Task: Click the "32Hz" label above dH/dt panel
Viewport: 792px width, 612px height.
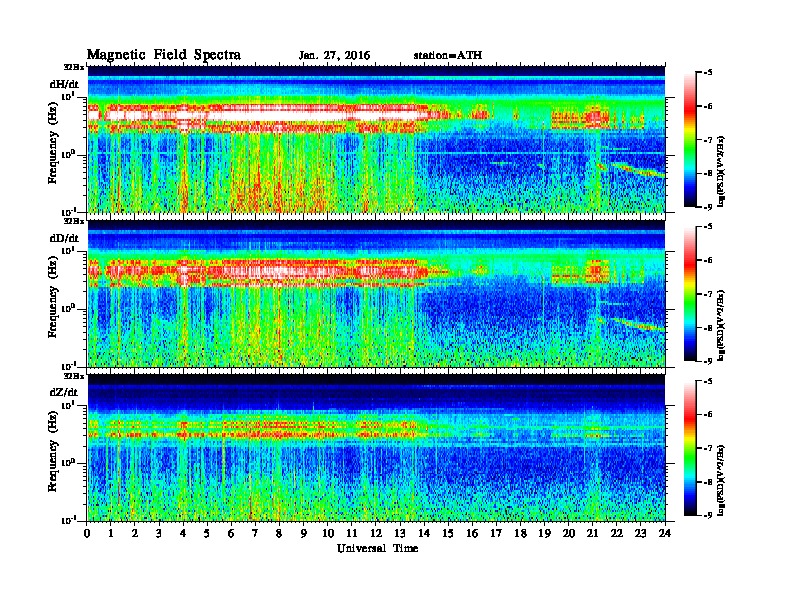Action: tap(74, 67)
